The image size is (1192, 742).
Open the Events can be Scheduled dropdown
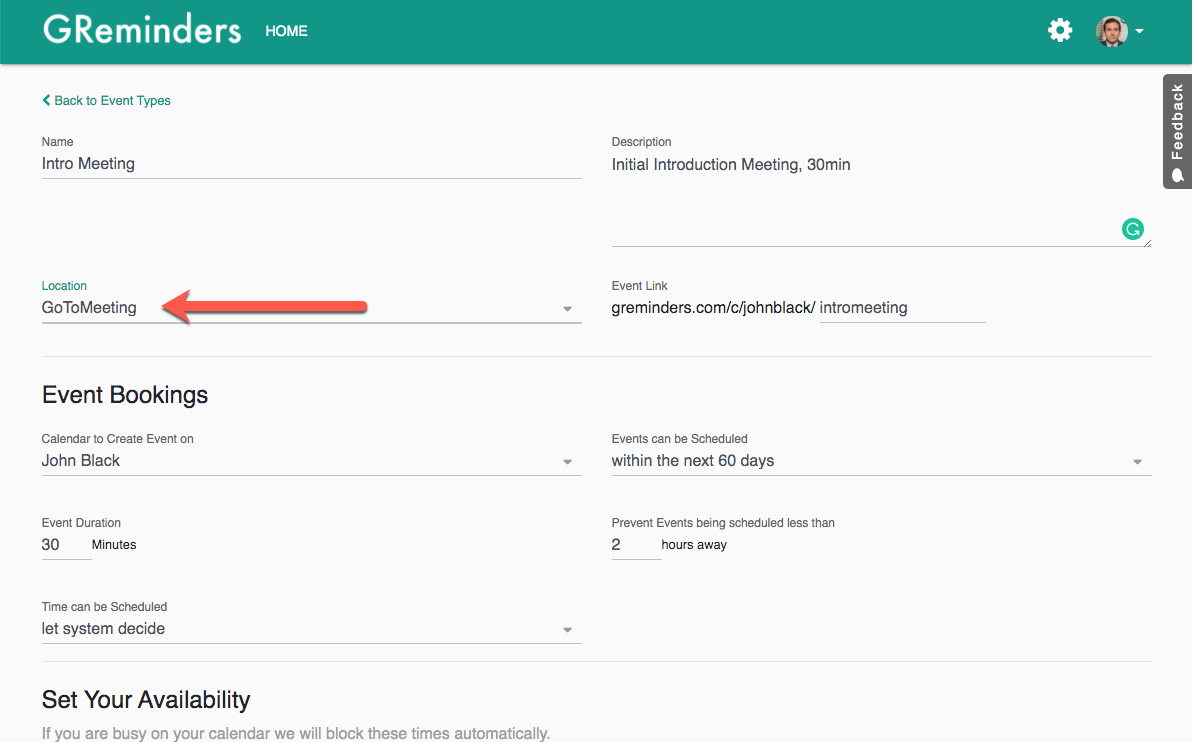click(x=1137, y=461)
